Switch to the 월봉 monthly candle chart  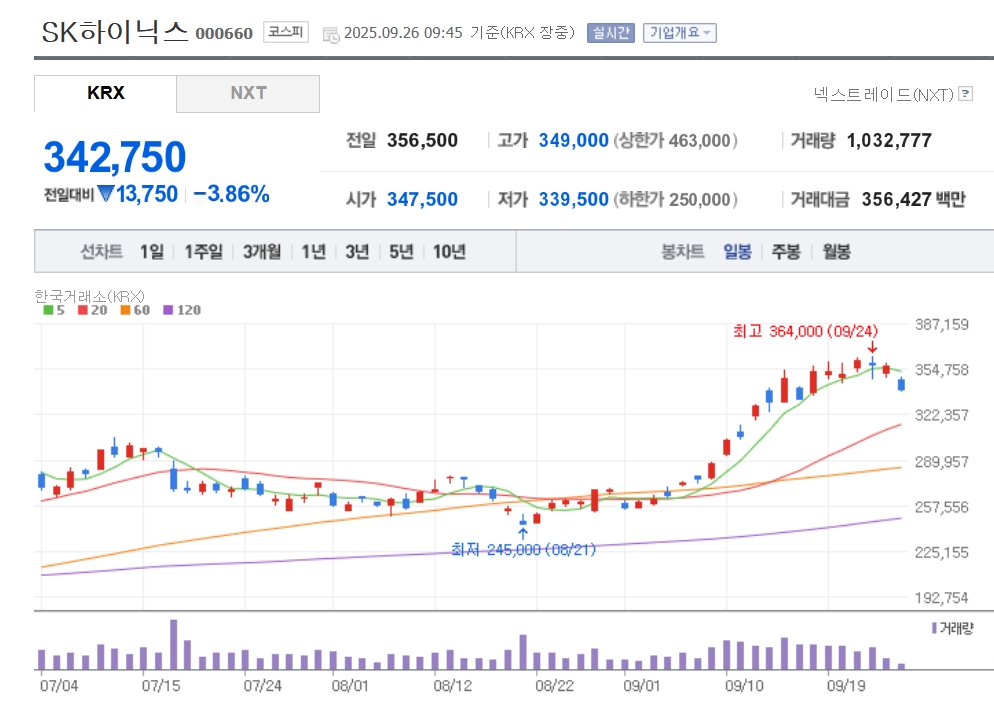pyautogui.click(x=836, y=252)
